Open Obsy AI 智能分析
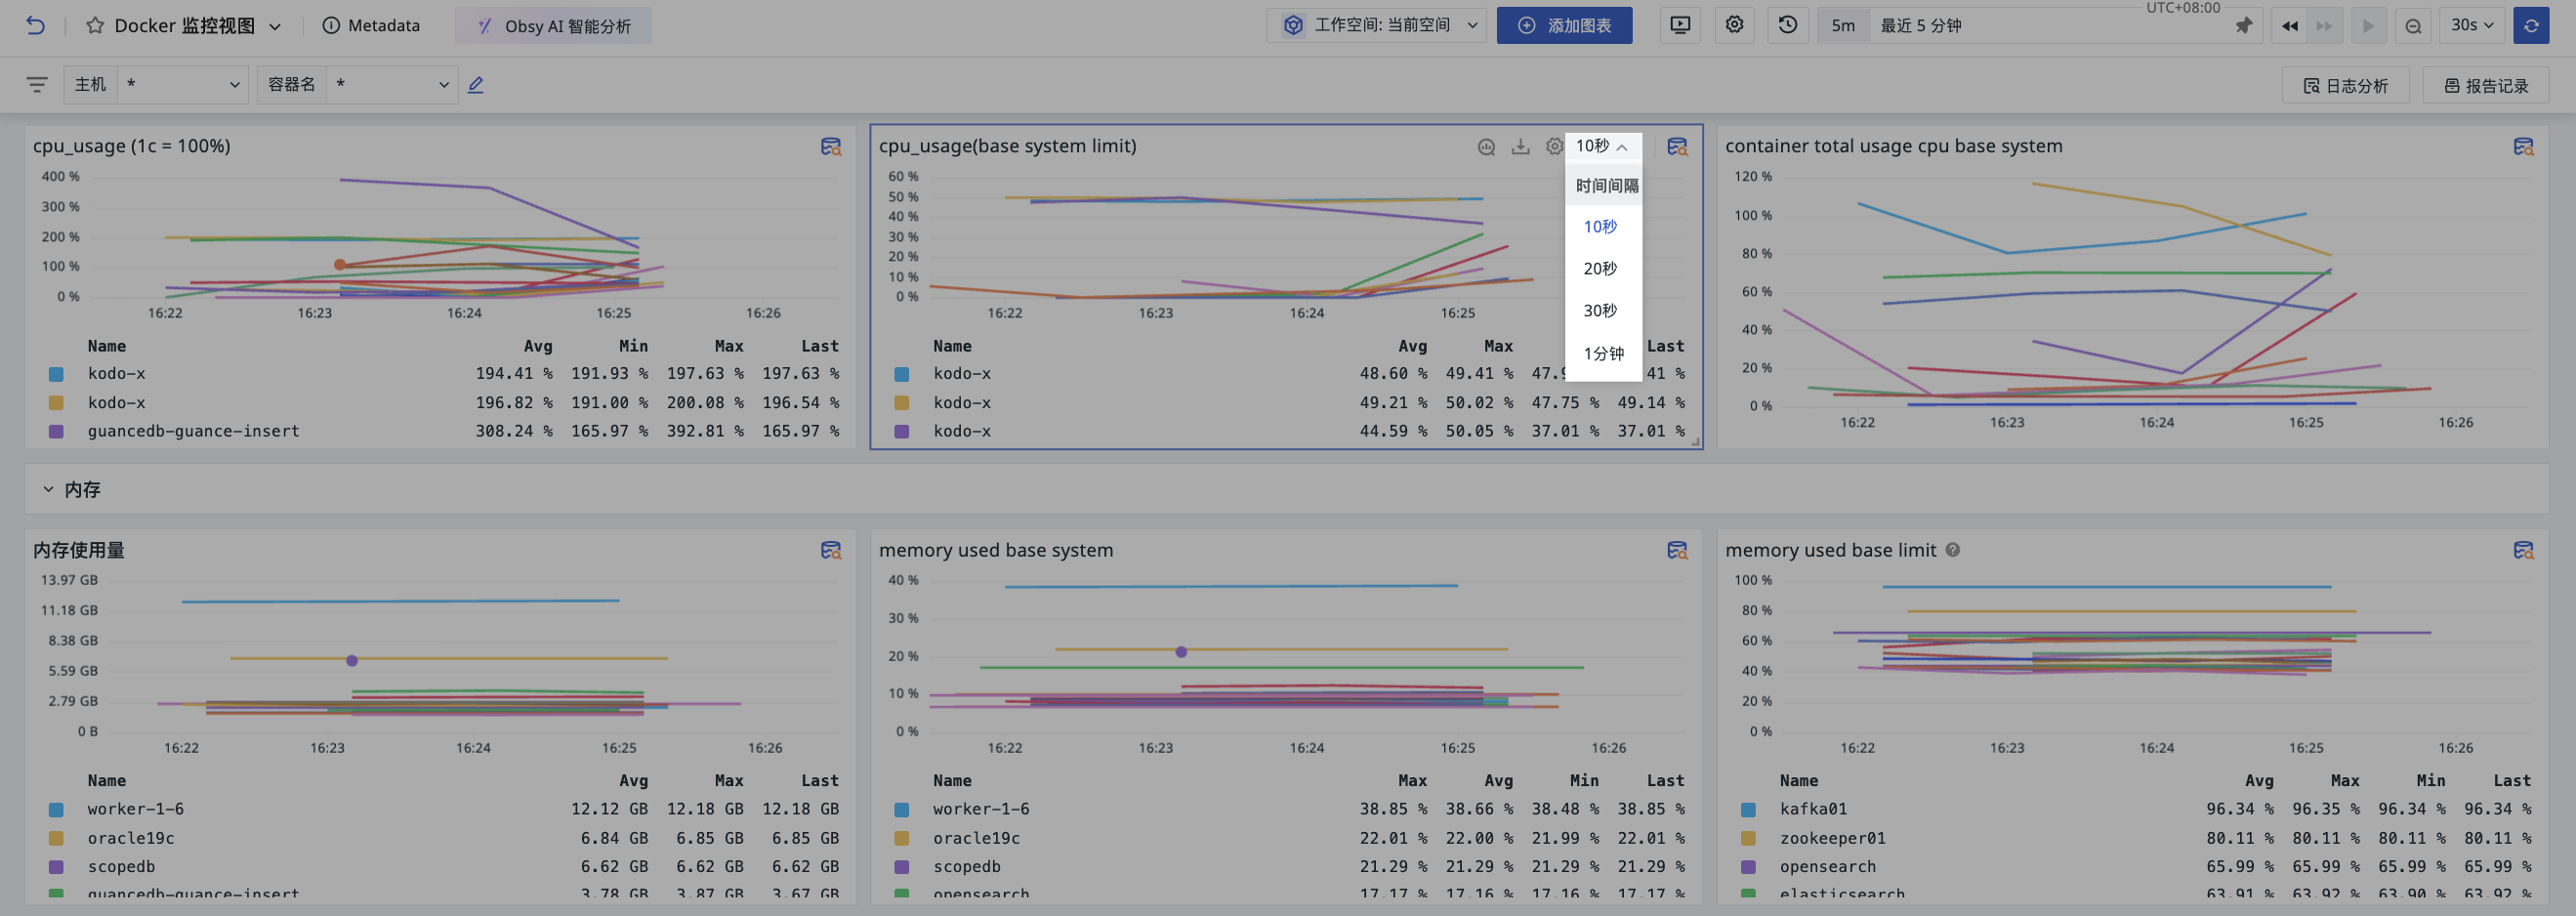Image resolution: width=2576 pixels, height=916 pixels. click(x=553, y=25)
